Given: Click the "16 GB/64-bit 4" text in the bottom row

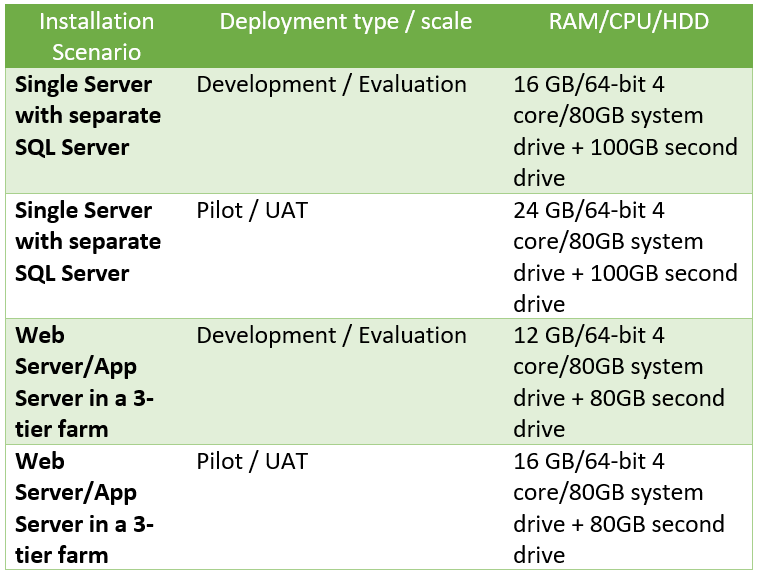Looking at the screenshot, I should point(588,461).
